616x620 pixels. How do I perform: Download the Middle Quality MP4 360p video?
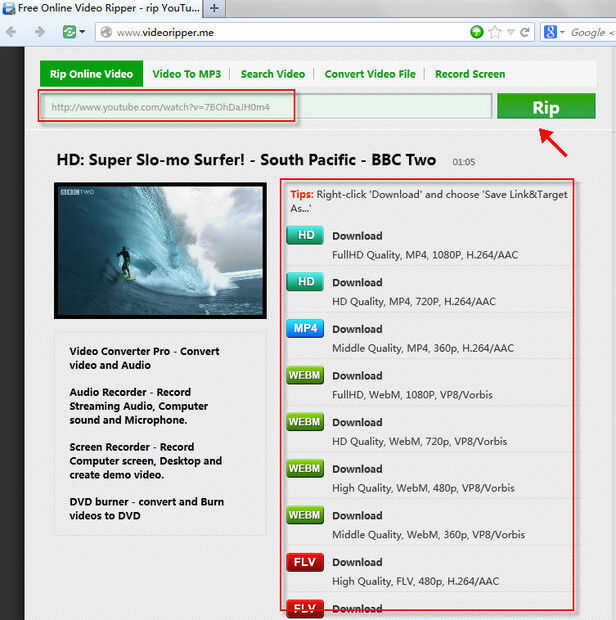(357, 329)
